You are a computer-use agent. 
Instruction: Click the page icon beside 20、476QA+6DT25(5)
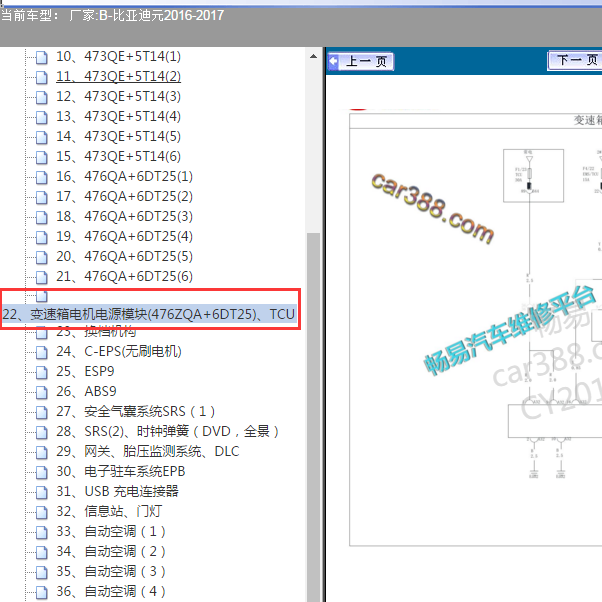pyautogui.click(x=41, y=257)
